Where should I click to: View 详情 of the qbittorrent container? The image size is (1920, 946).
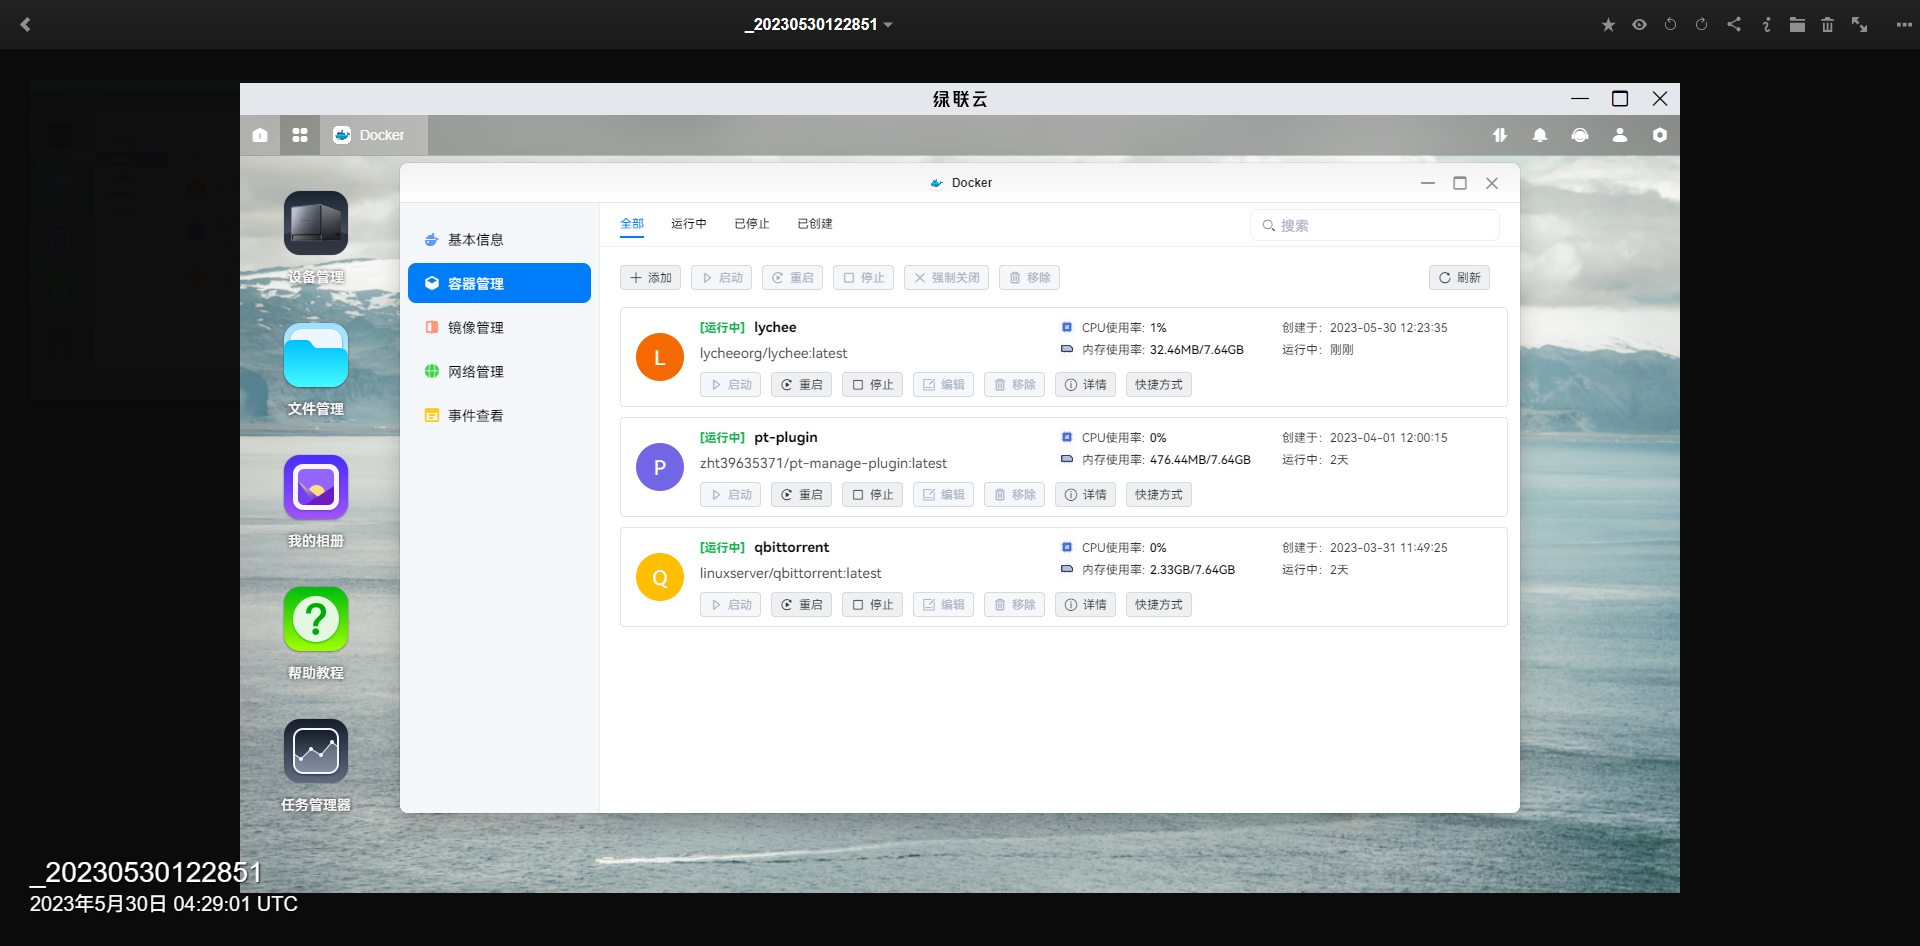pyautogui.click(x=1085, y=605)
